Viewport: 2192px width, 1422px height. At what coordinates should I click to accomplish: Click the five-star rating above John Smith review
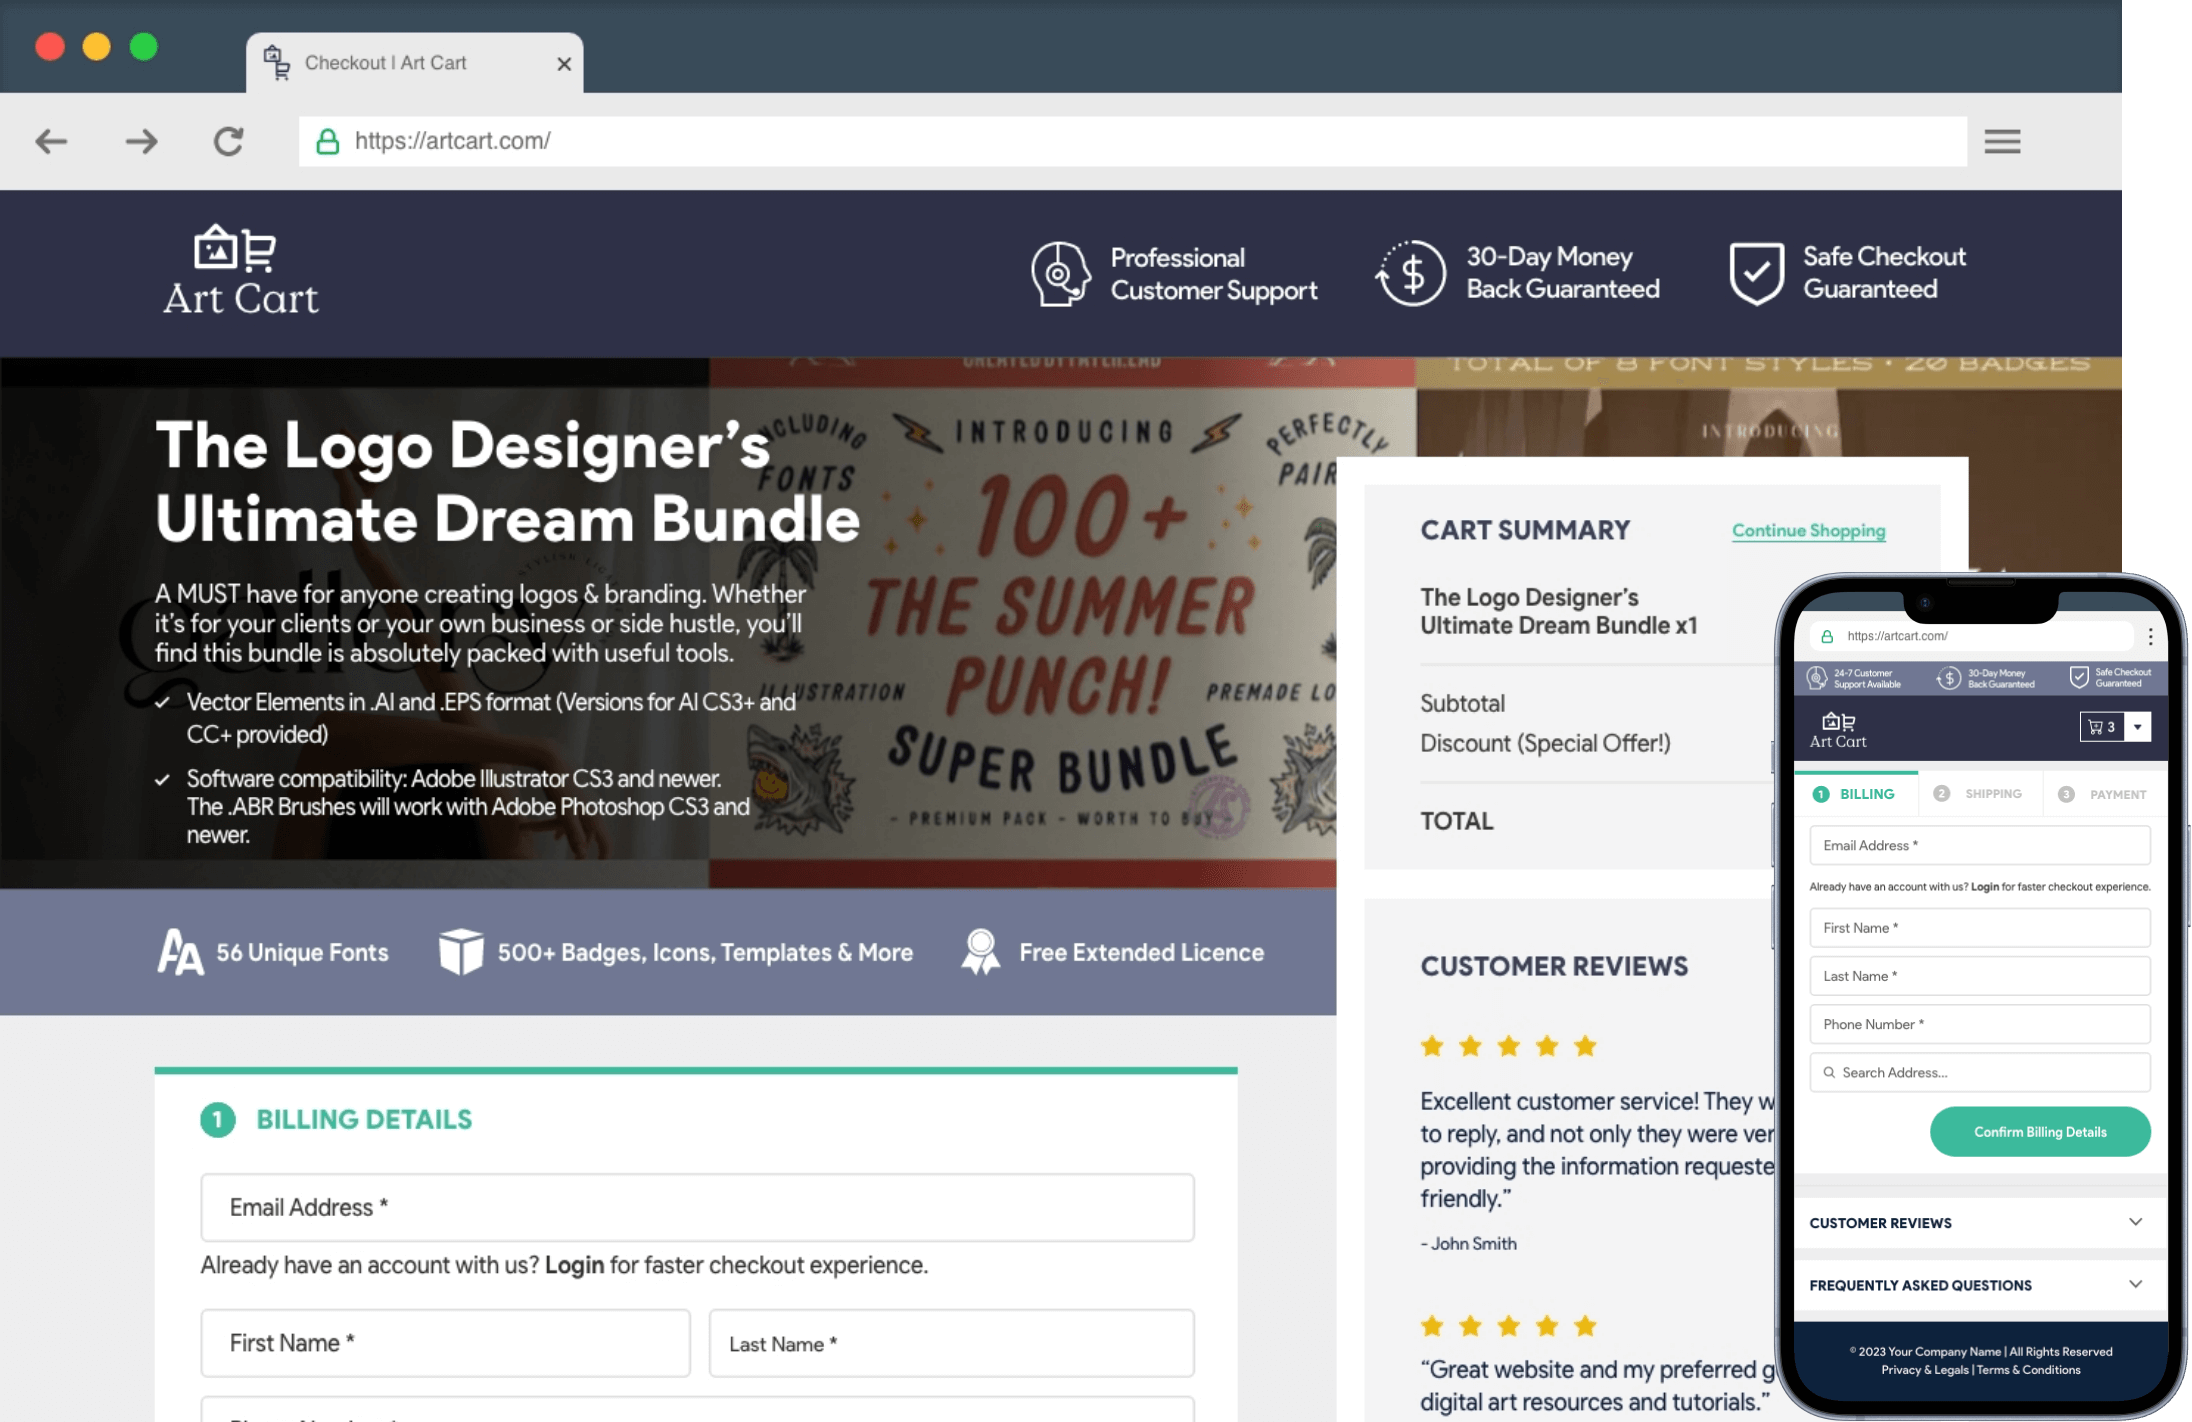click(x=1508, y=1047)
